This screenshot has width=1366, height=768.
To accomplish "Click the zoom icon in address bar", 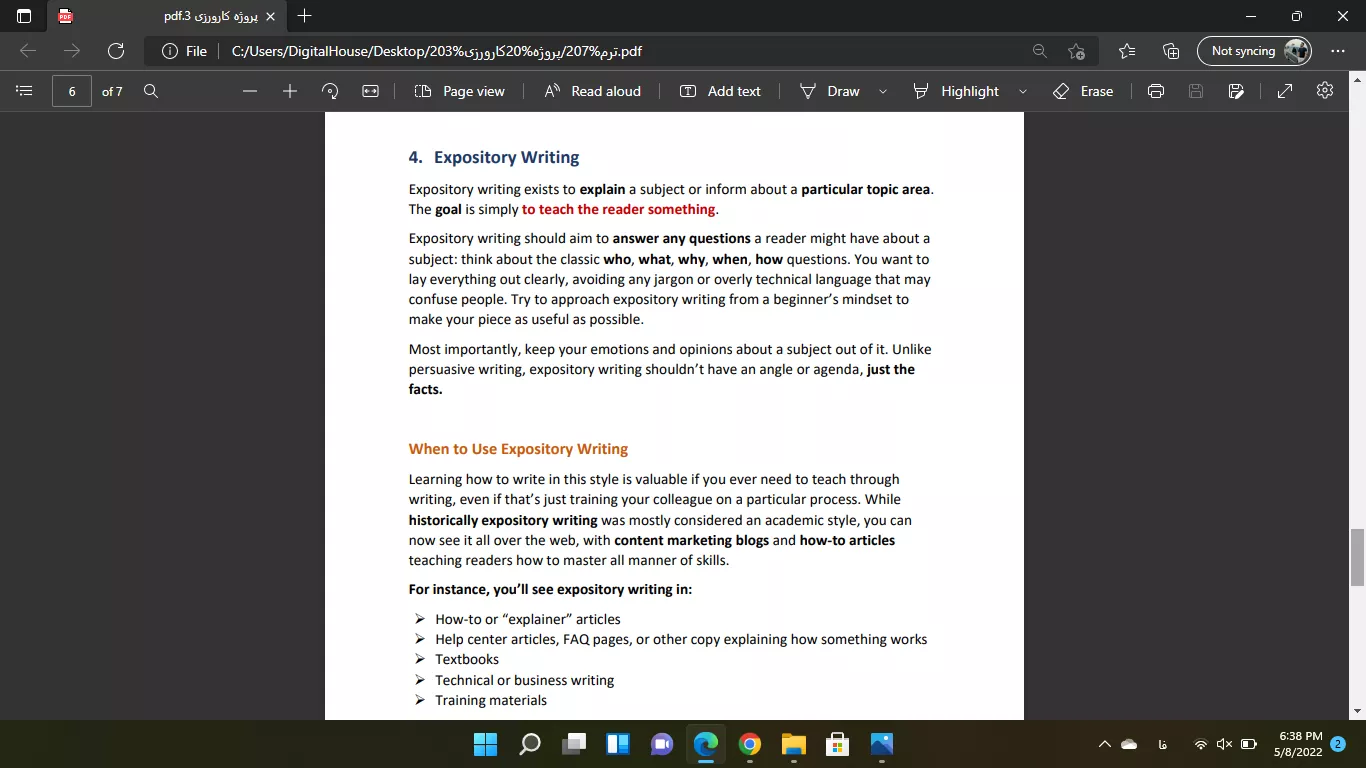I will click(1040, 51).
